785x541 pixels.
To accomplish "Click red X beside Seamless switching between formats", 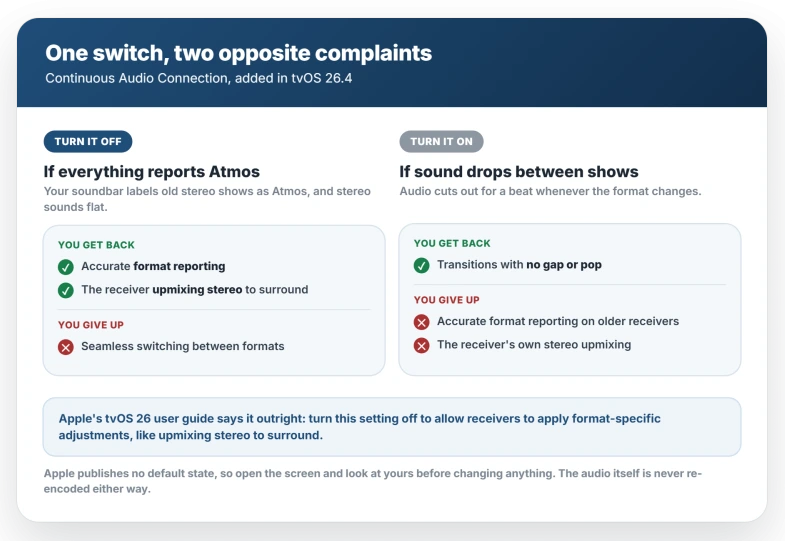I will click(66, 347).
